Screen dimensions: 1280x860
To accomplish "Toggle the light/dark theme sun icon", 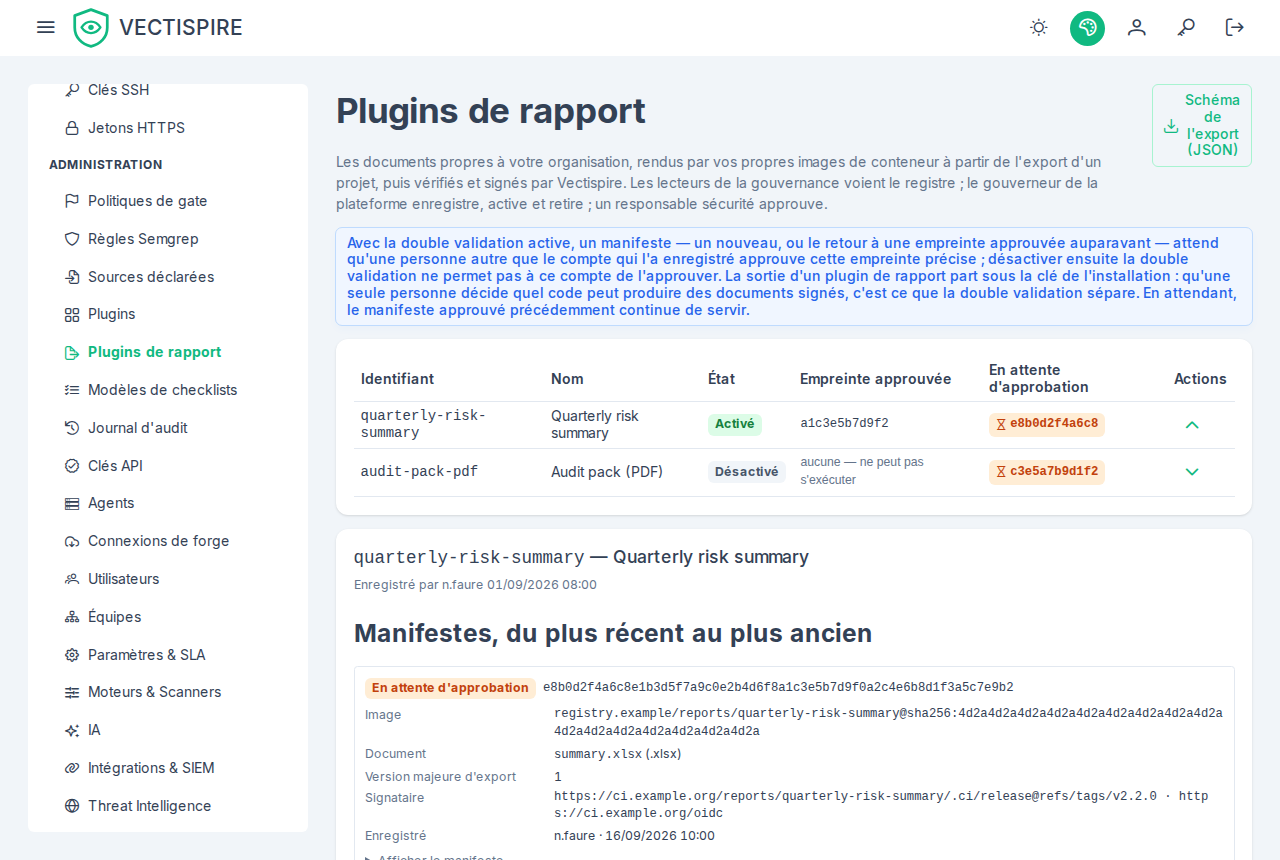I will tap(1039, 27).
